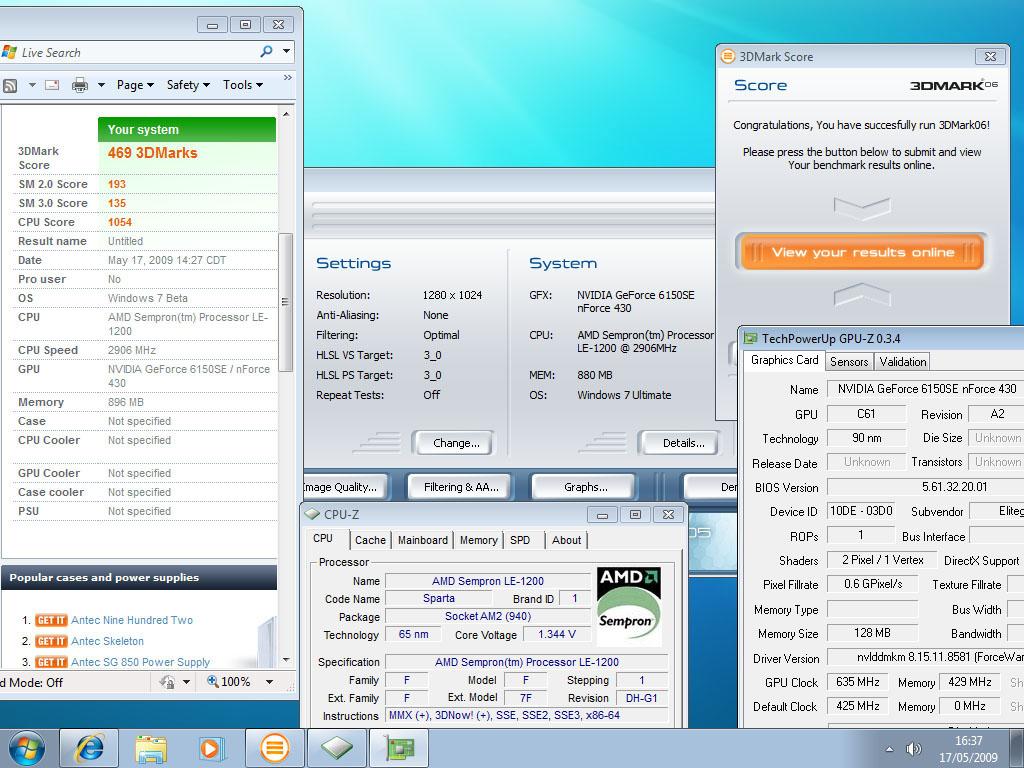The width and height of the screenshot is (1024, 768).
Task: Switch to the CPU tab in CPU-Z
Action: (323, 539)
